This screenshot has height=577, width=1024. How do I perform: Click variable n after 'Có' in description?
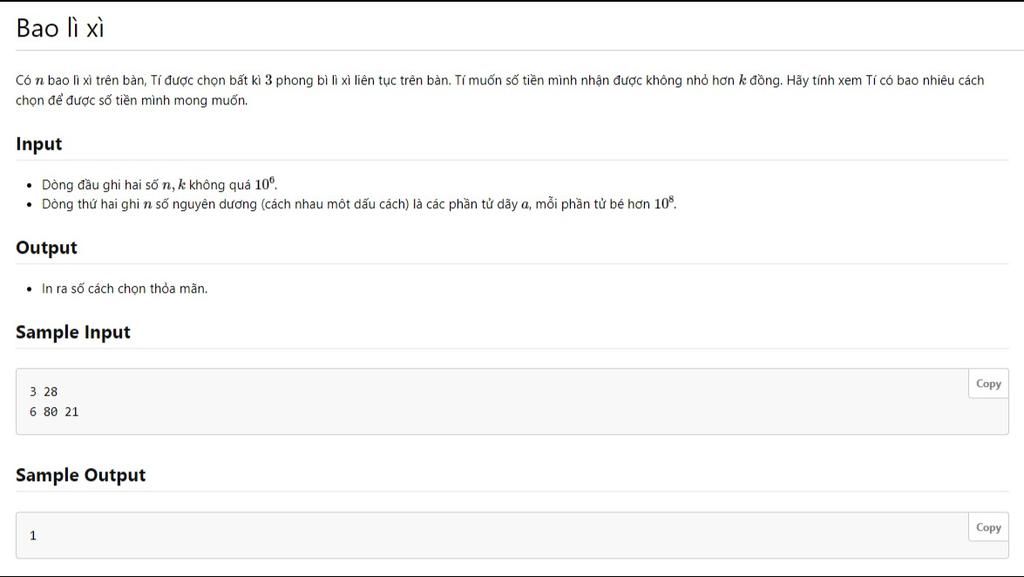coord(39,80)
